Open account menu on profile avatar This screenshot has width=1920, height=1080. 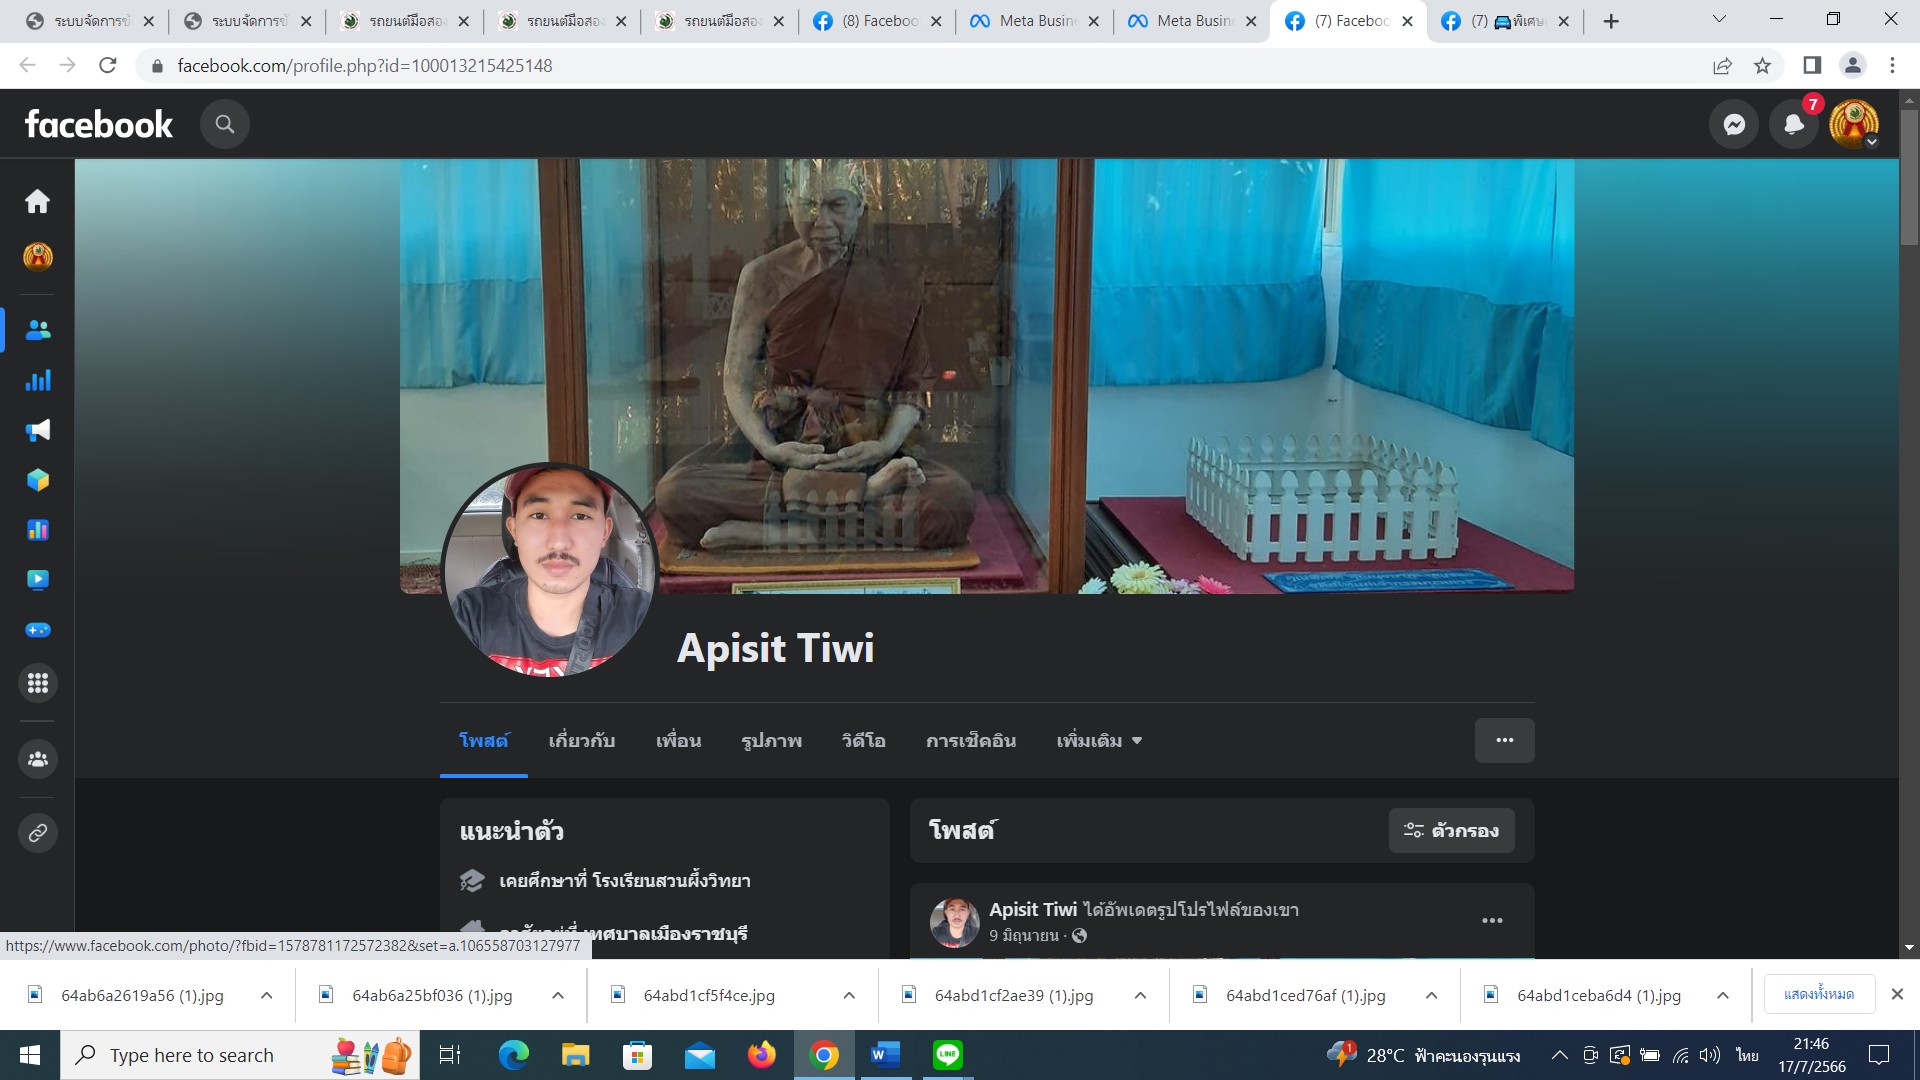pos(1854,124)
